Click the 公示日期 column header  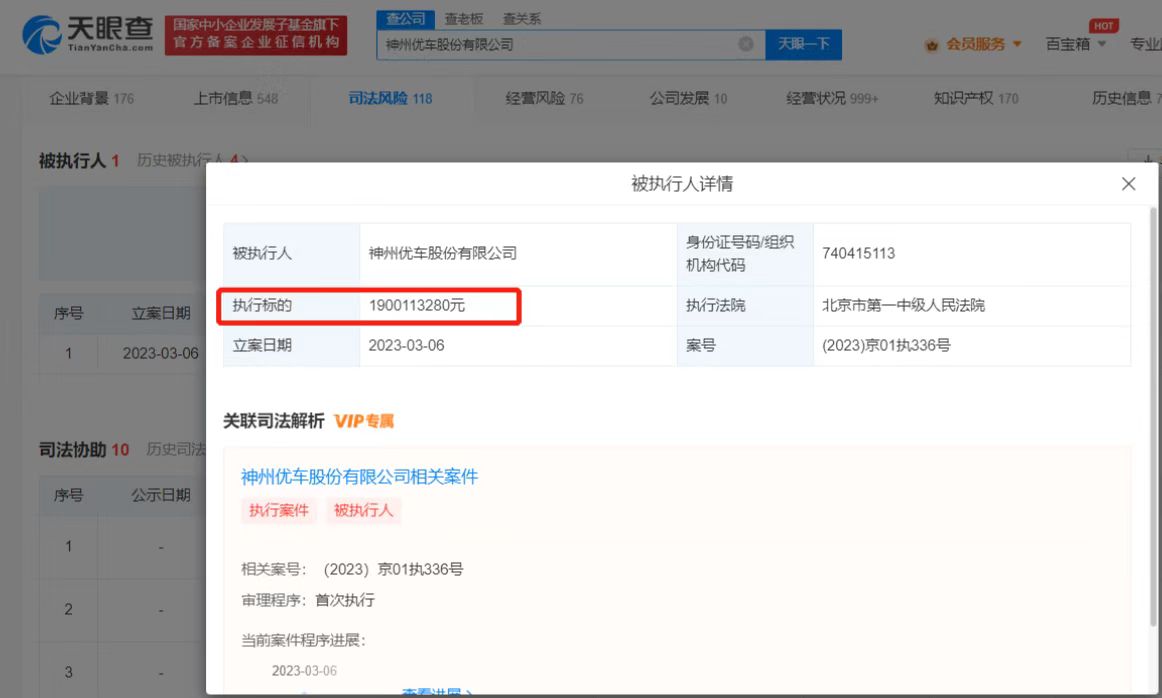pos(161,495)
